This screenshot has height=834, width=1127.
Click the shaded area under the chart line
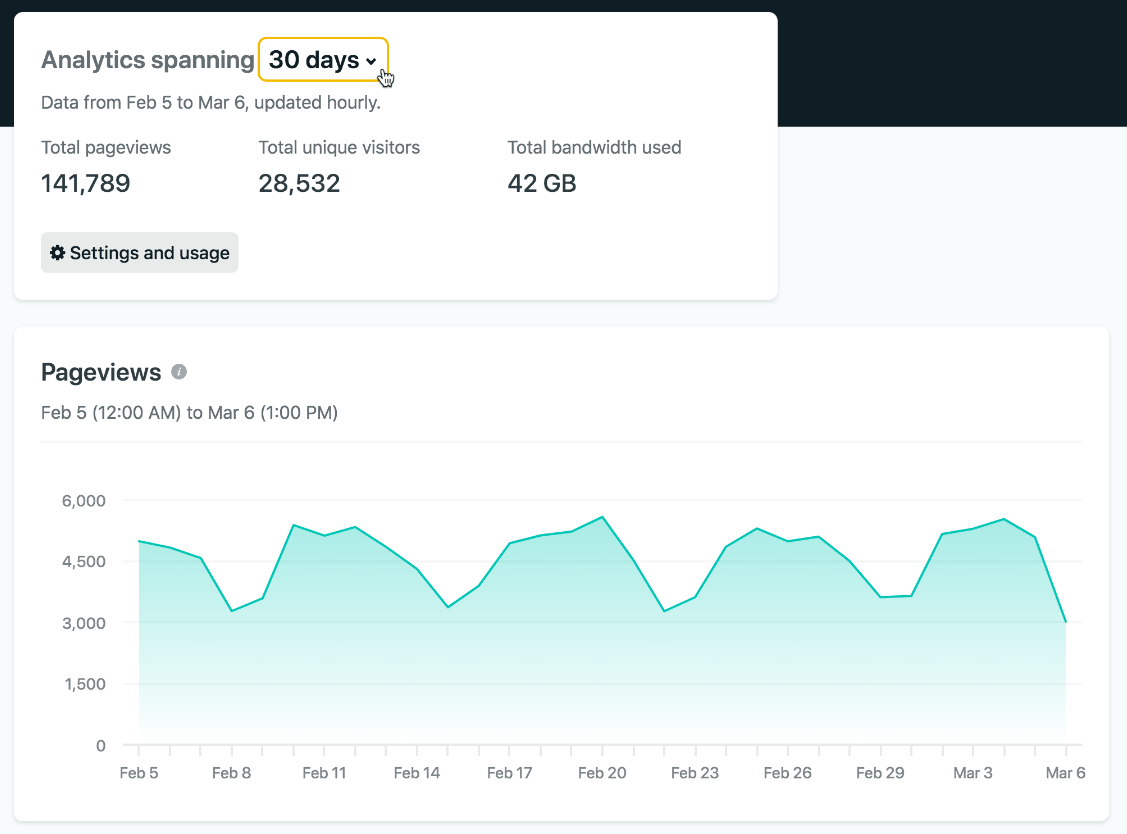pos(600,680)
